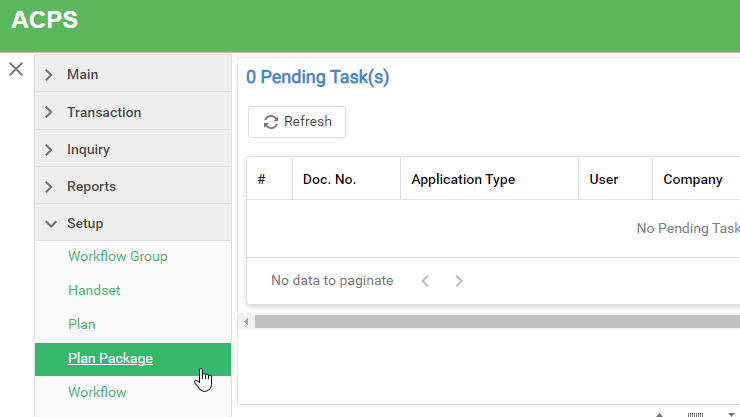Collapse the Setup menu section
Viewport: 740px width, 417px height.
tap(85, 223)
